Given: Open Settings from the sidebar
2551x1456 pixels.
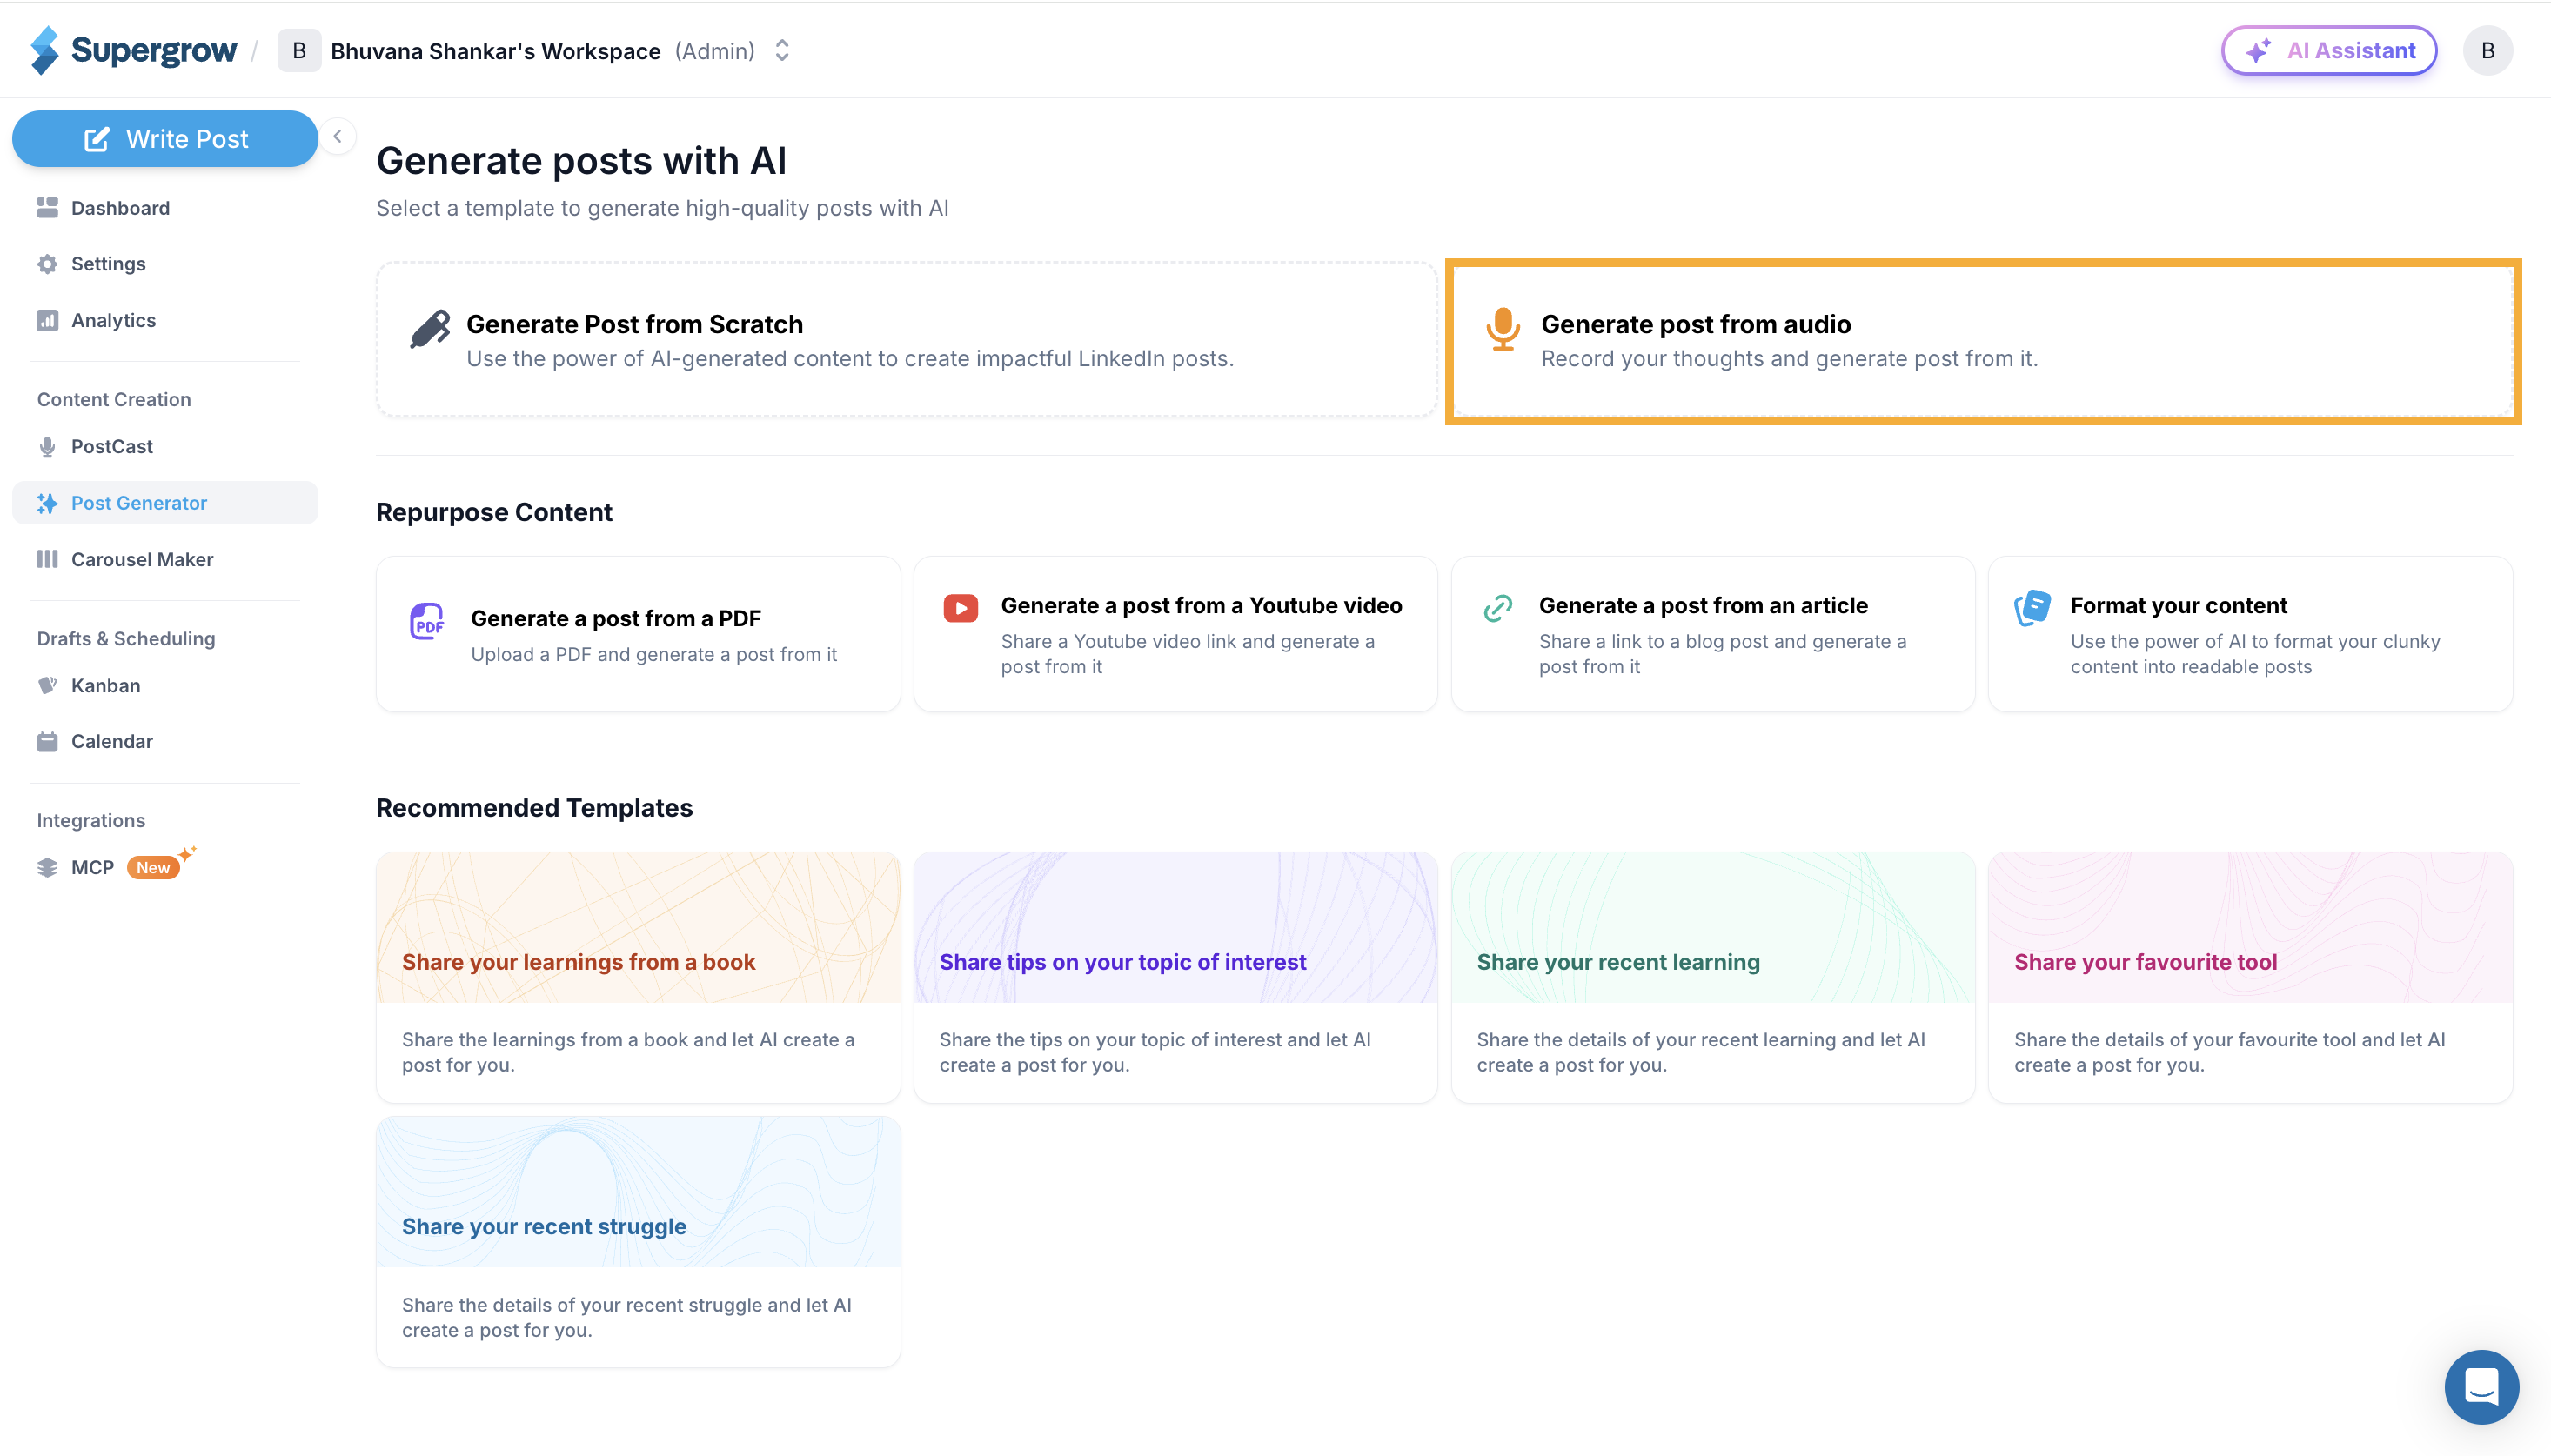Looking at the screenshot, I should [165, 264].
